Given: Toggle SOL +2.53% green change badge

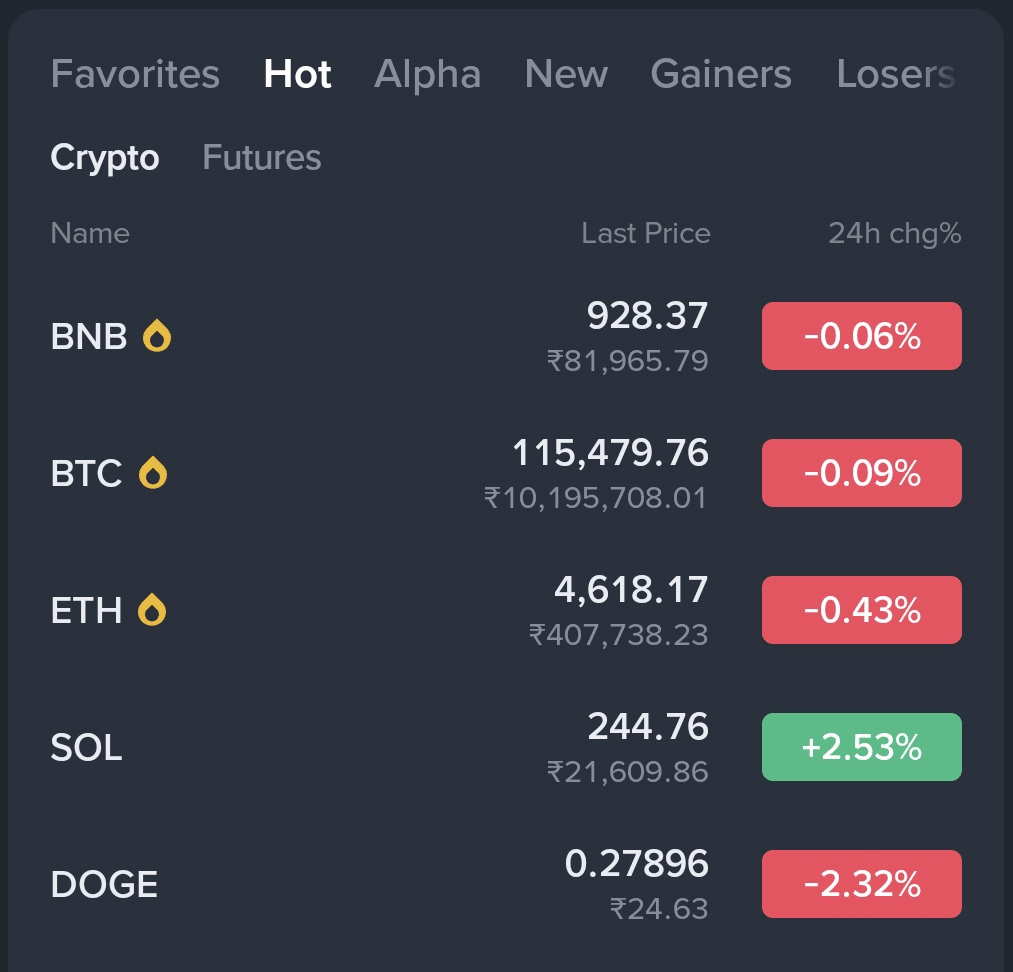Looking at the screenshot, I should (861, 747).
